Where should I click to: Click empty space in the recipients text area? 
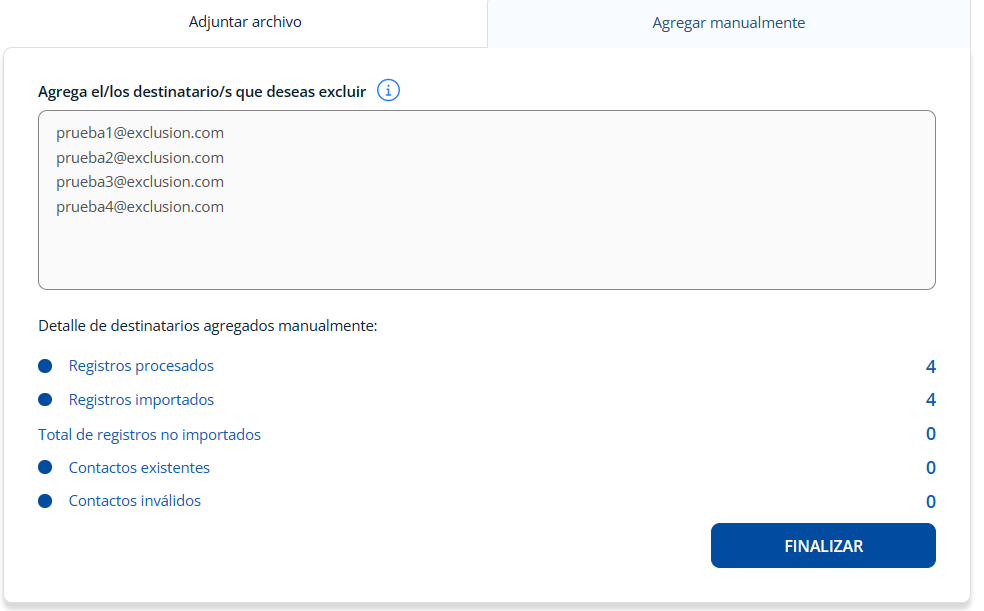click(x=580, y=250)
